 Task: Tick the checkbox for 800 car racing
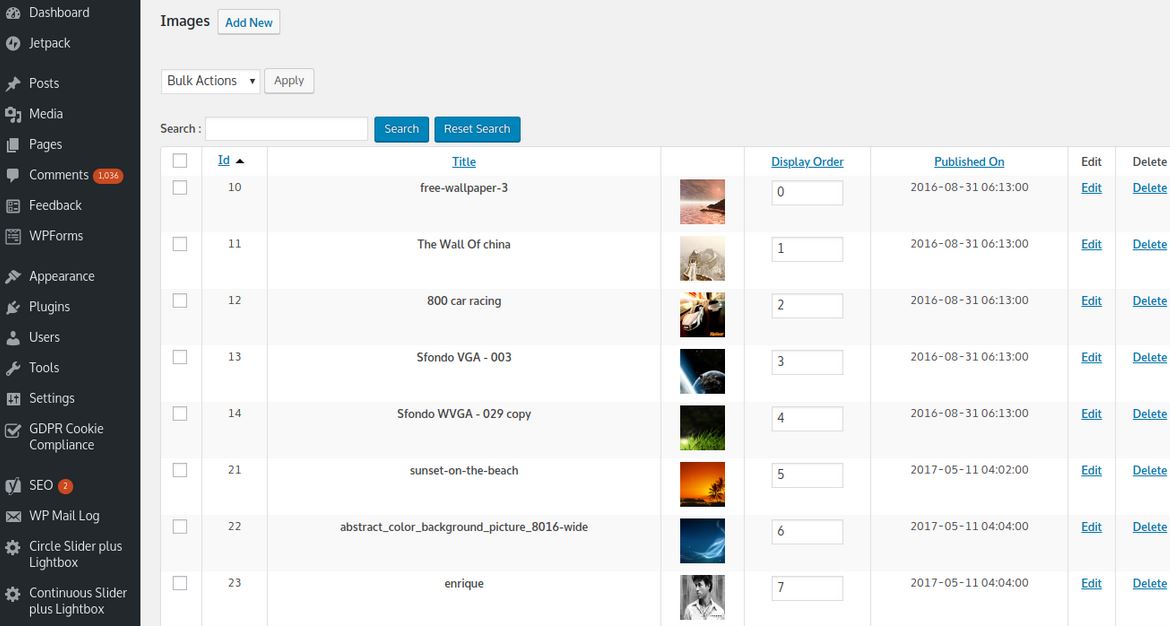[180, 301]
